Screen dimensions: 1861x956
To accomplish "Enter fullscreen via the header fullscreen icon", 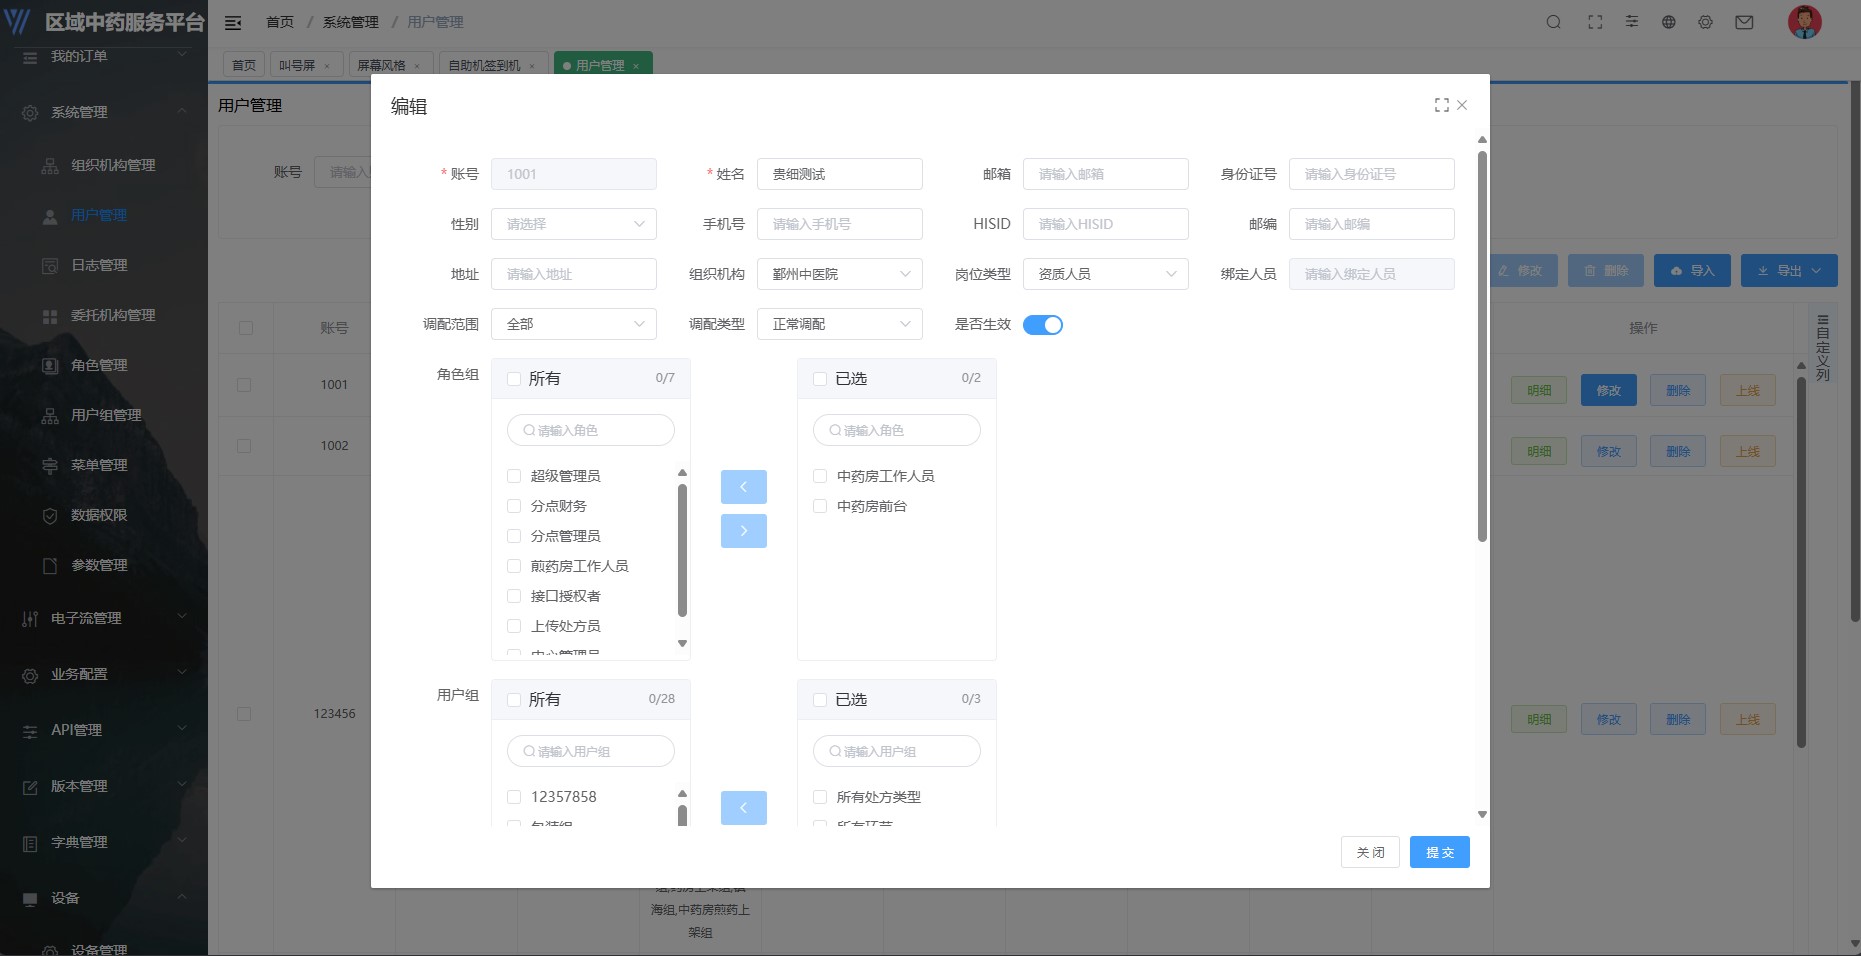I will click(x=1595, y=21).
